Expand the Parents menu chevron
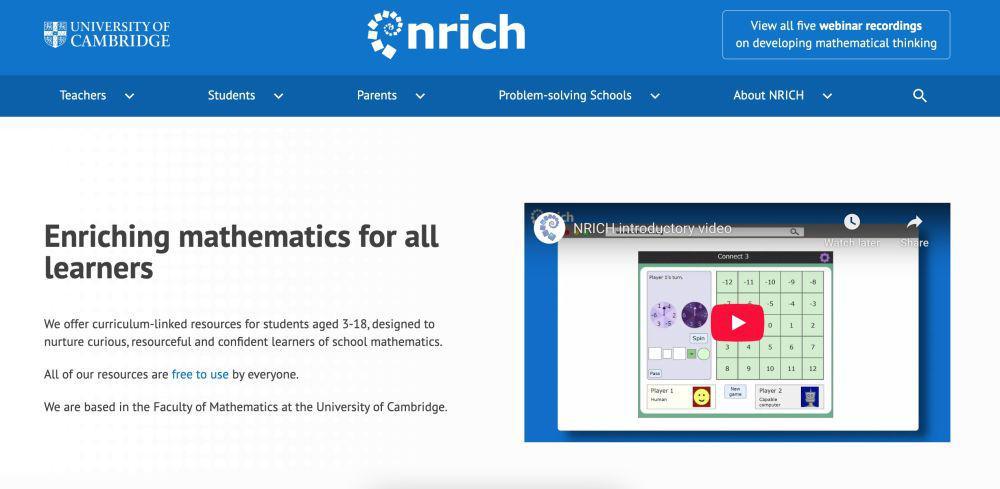Screen dimensions: 1000x489 coord(420,96)
